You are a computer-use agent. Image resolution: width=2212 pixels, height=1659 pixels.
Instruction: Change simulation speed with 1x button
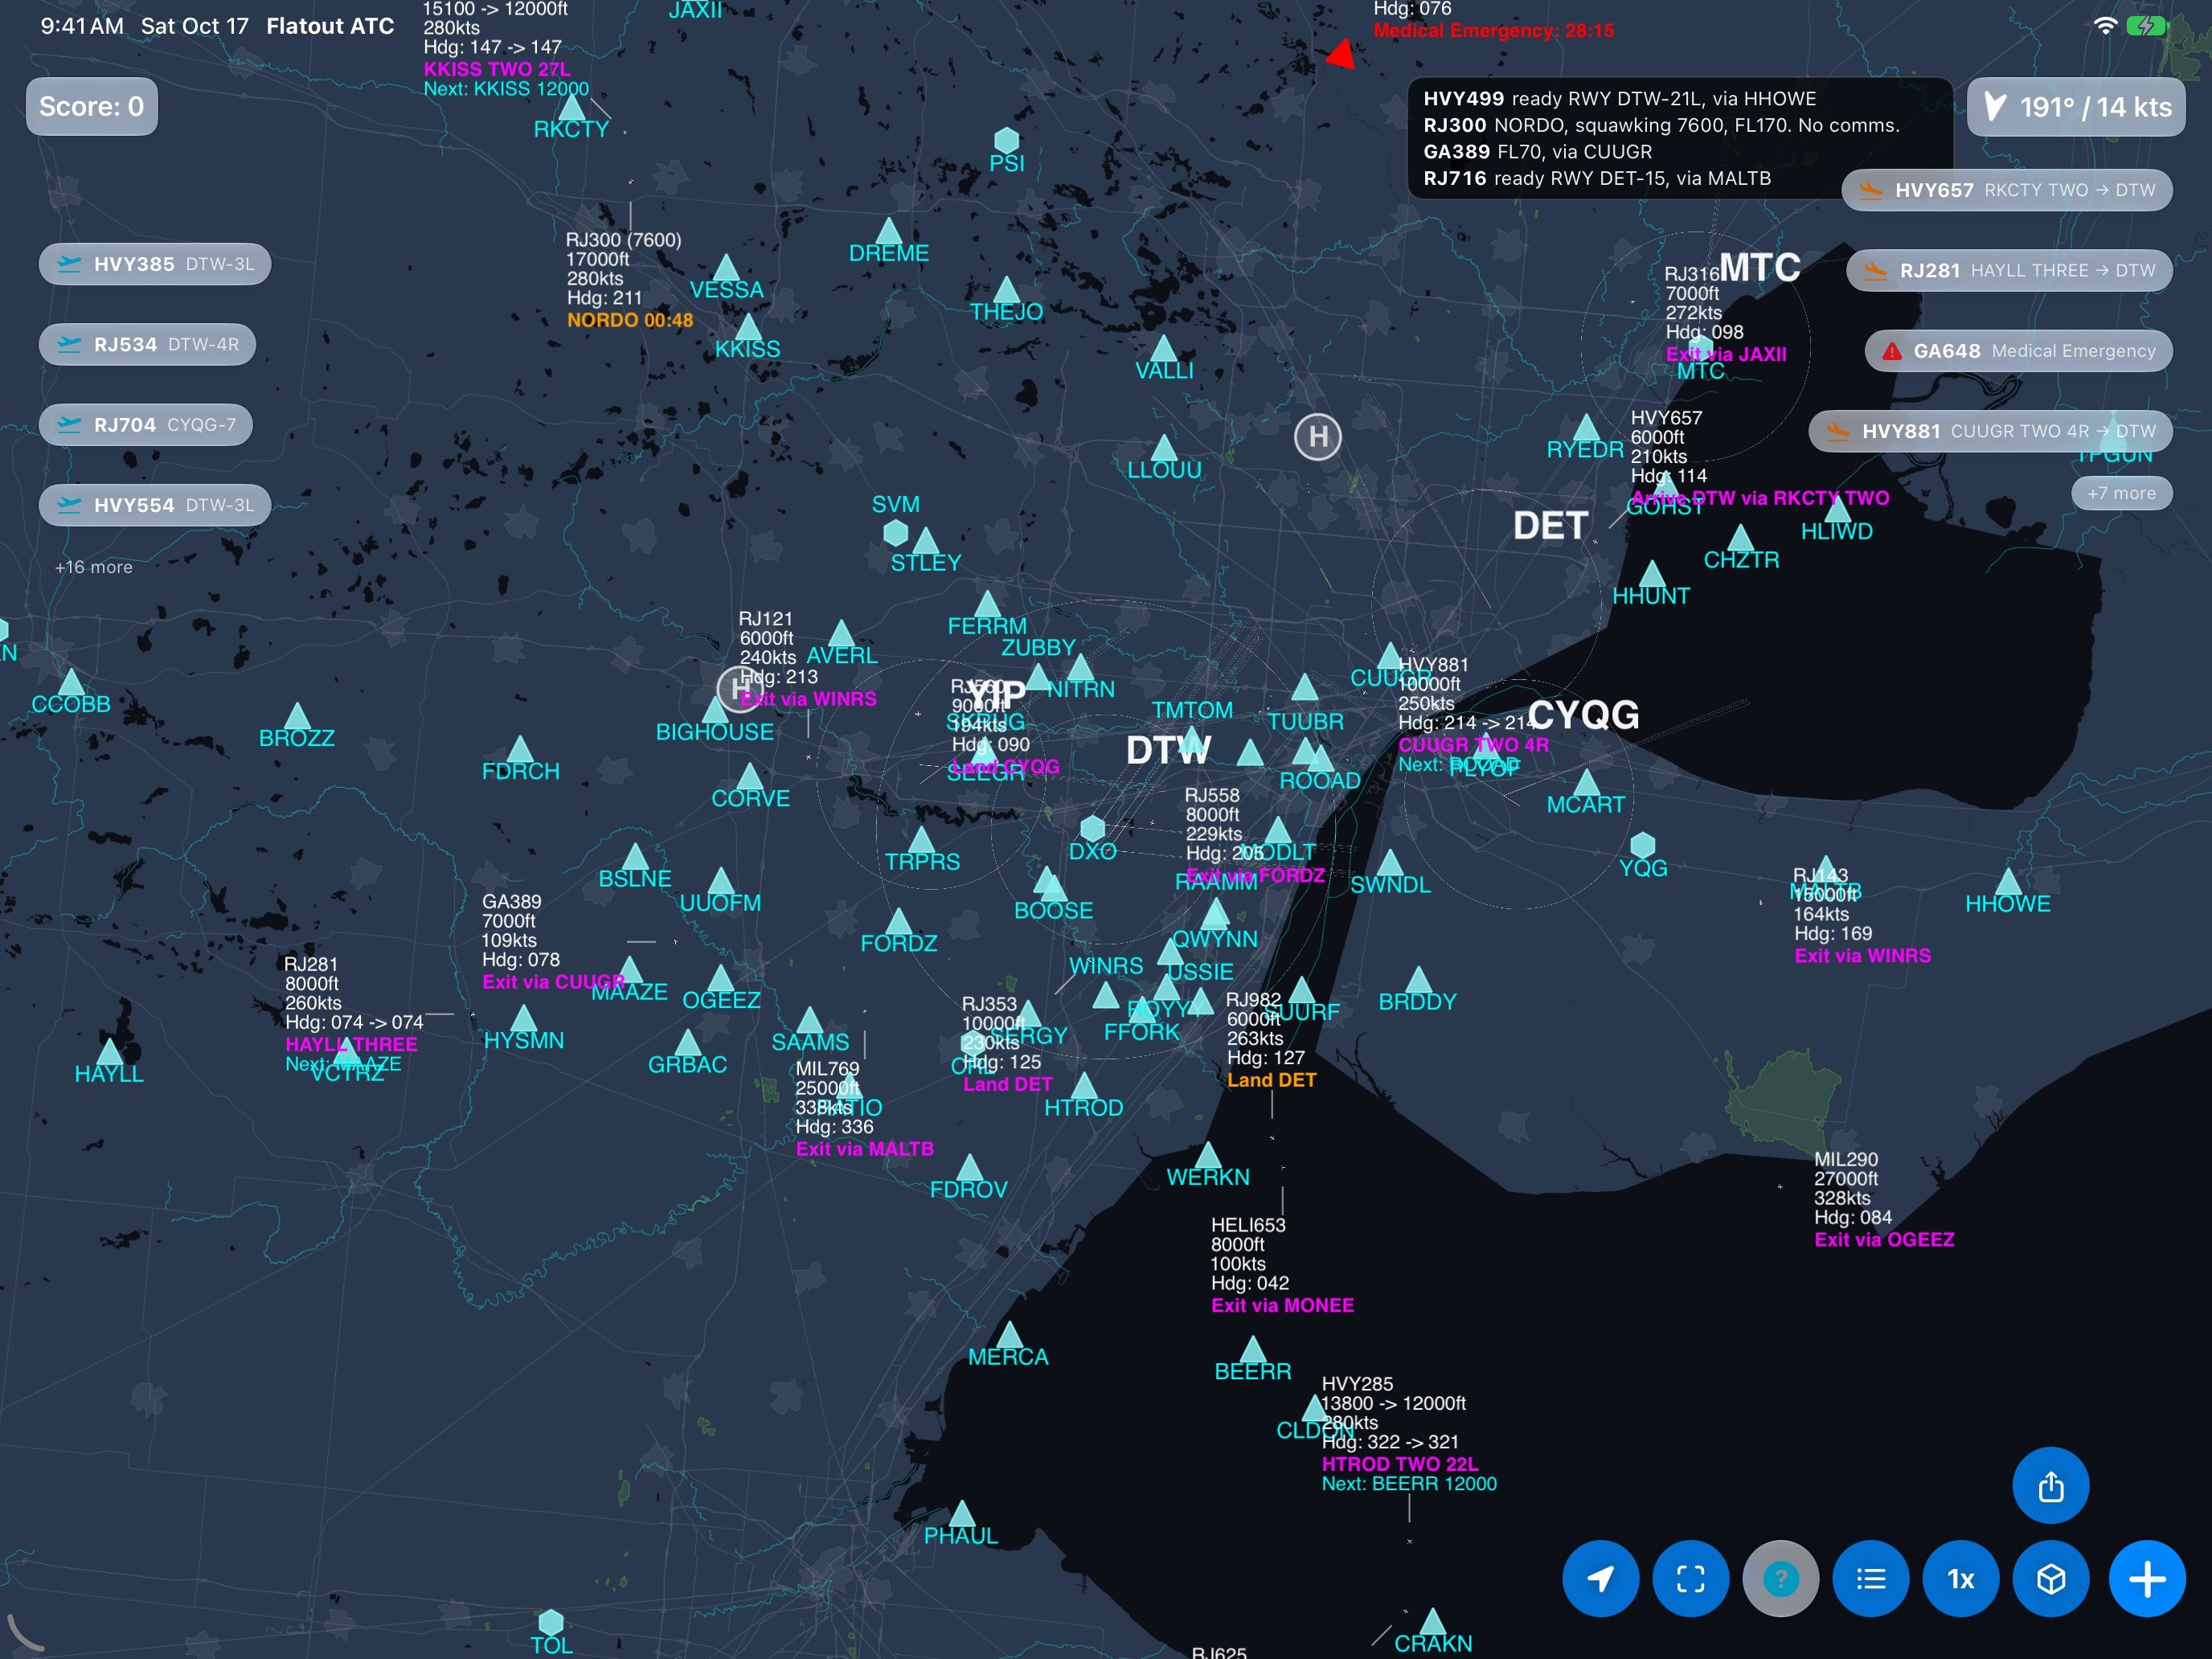[x=1960, y=1579]
